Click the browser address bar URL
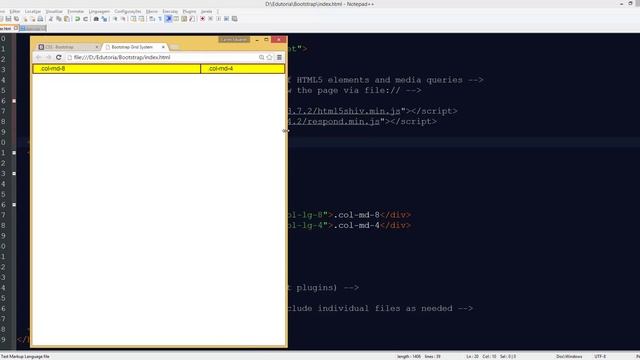This screenshot has width=640, height=360. pos(122,58)
